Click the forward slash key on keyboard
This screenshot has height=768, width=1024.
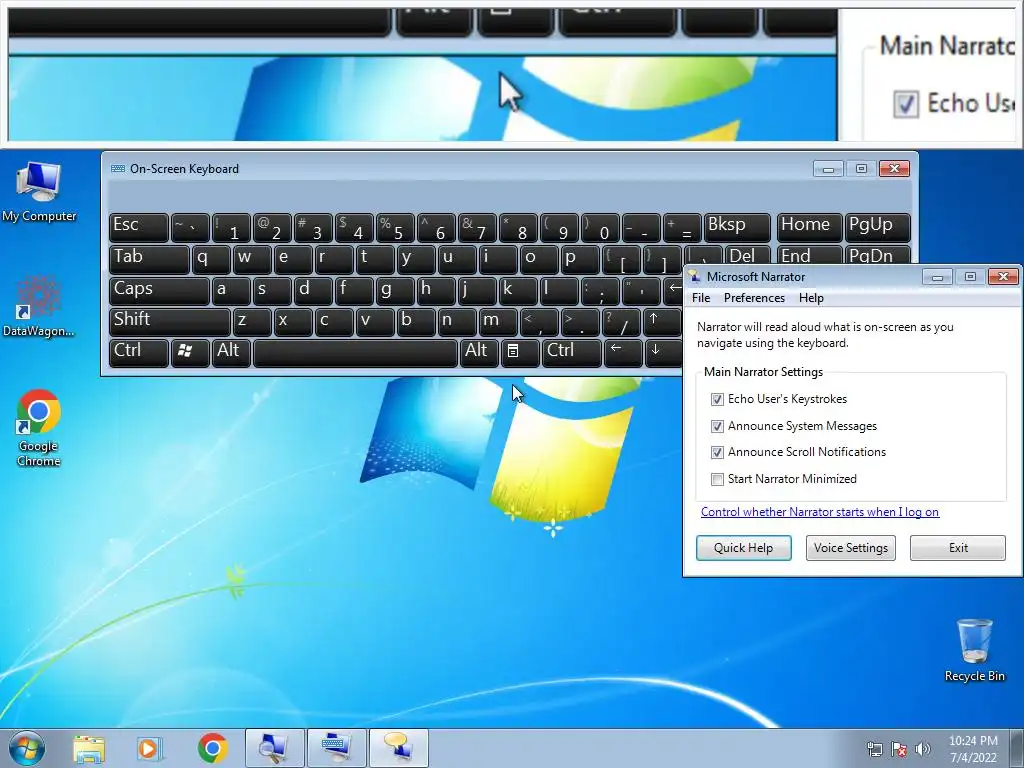point(620,321)
